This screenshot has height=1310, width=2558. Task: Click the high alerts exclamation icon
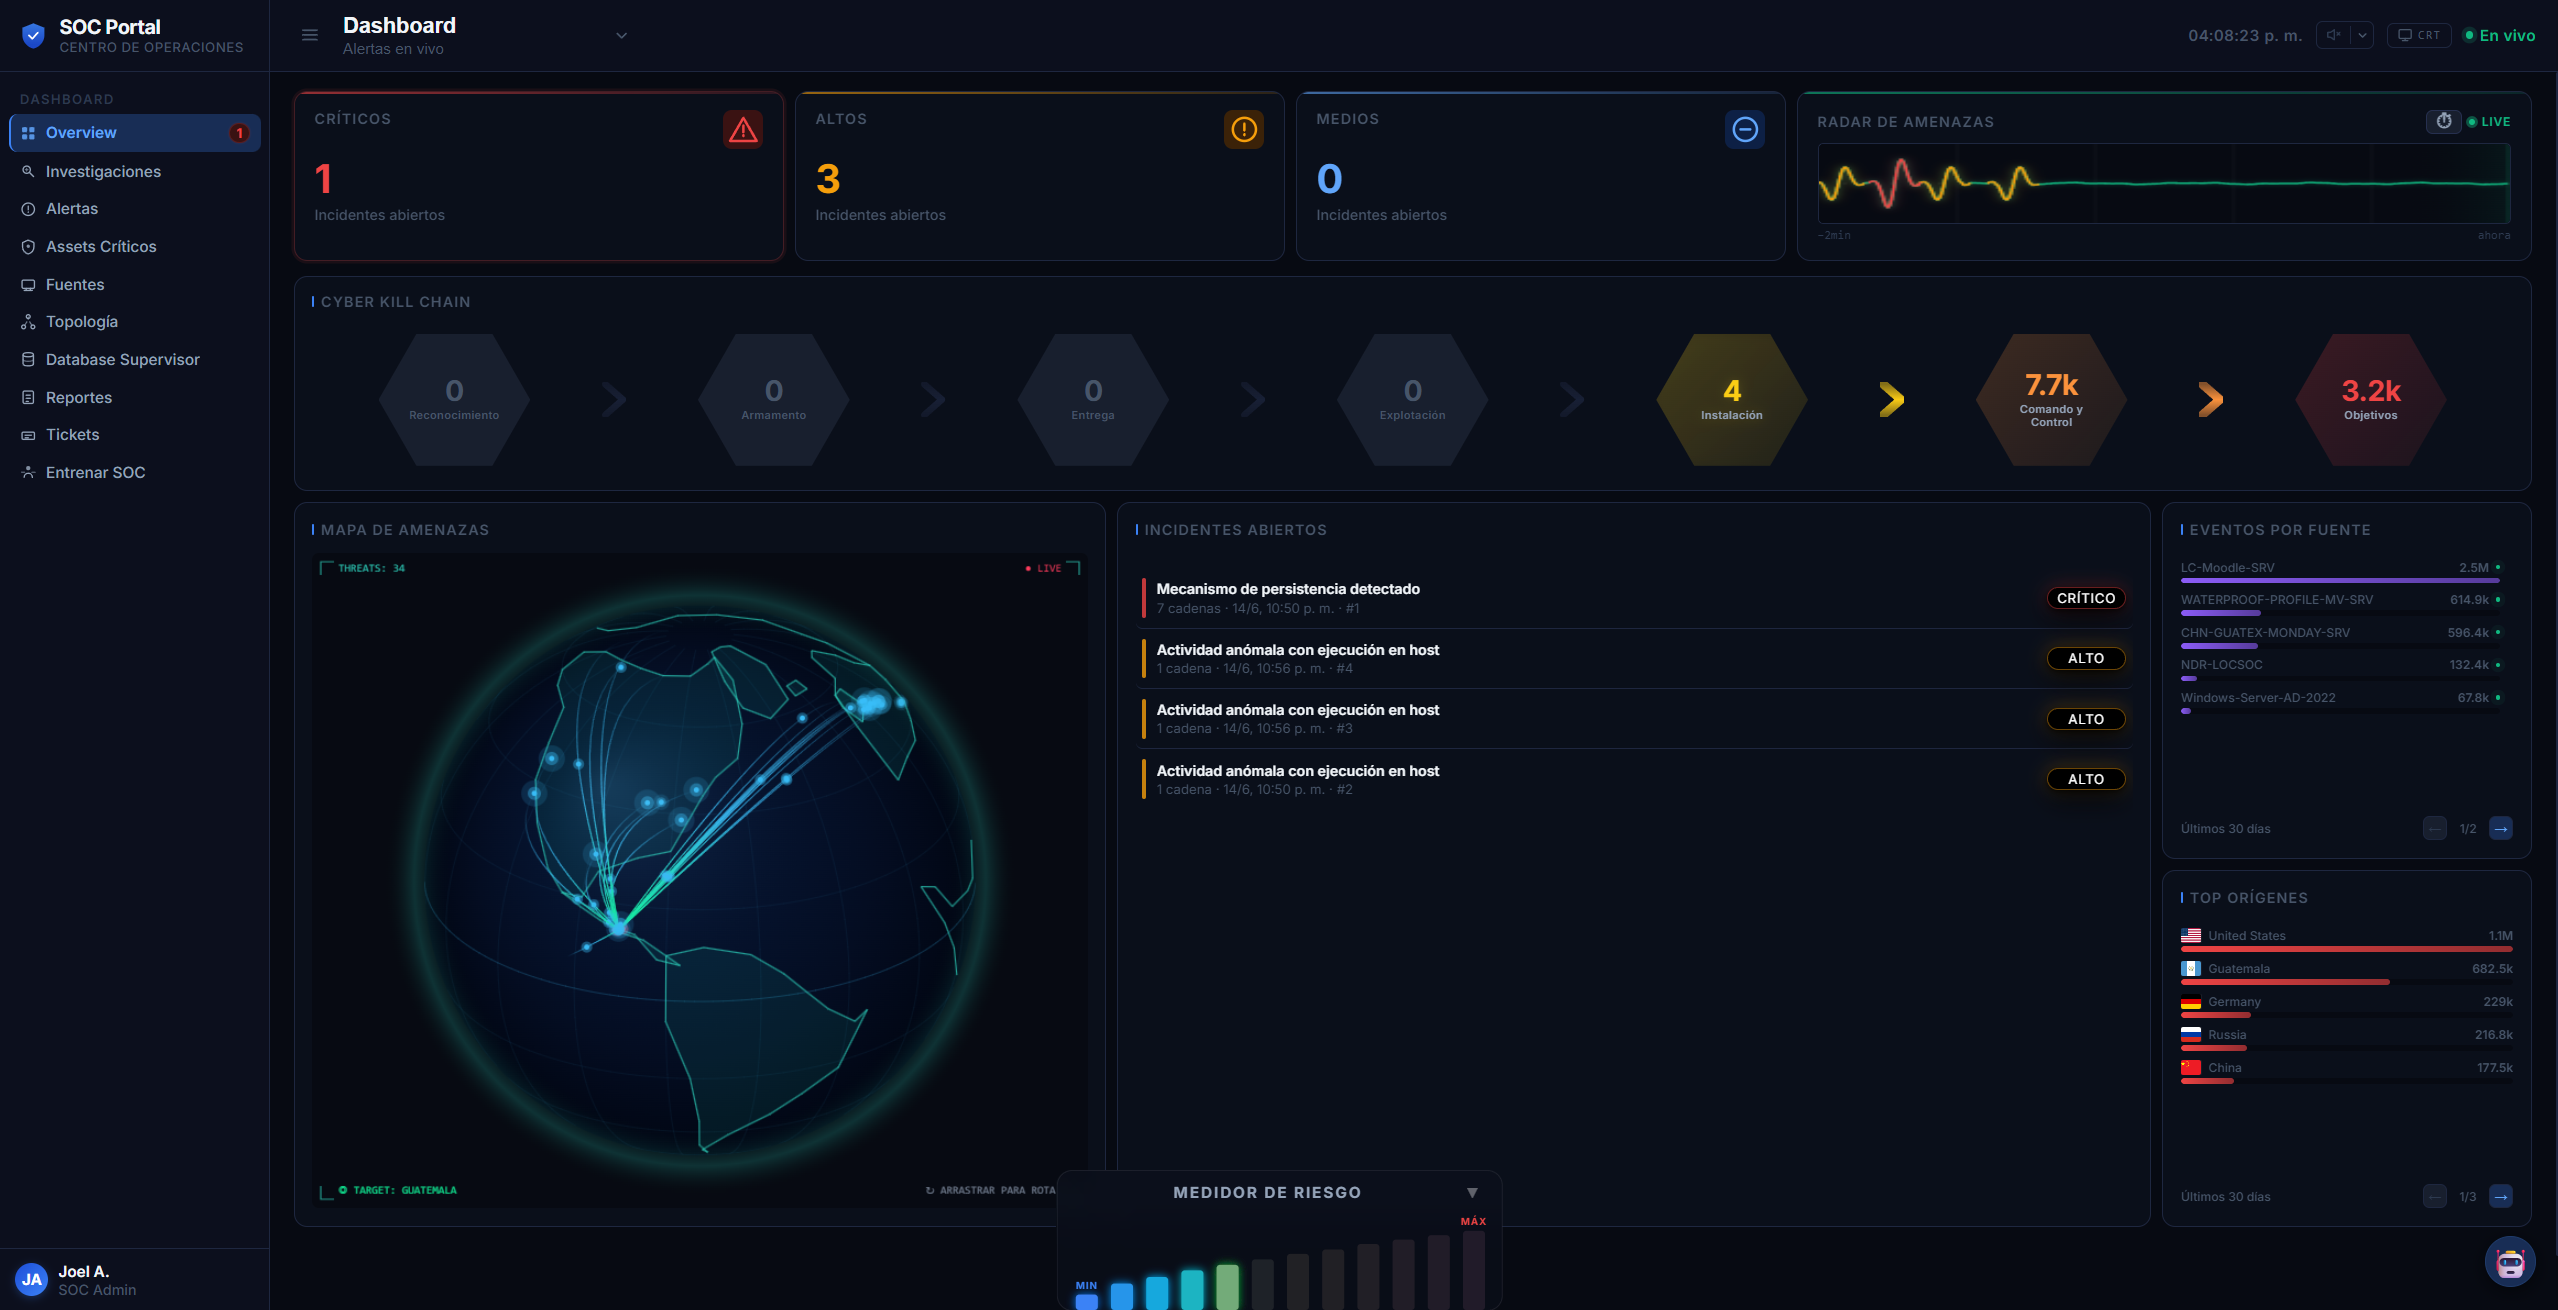pyautogui.click(x=1244, y=129)
